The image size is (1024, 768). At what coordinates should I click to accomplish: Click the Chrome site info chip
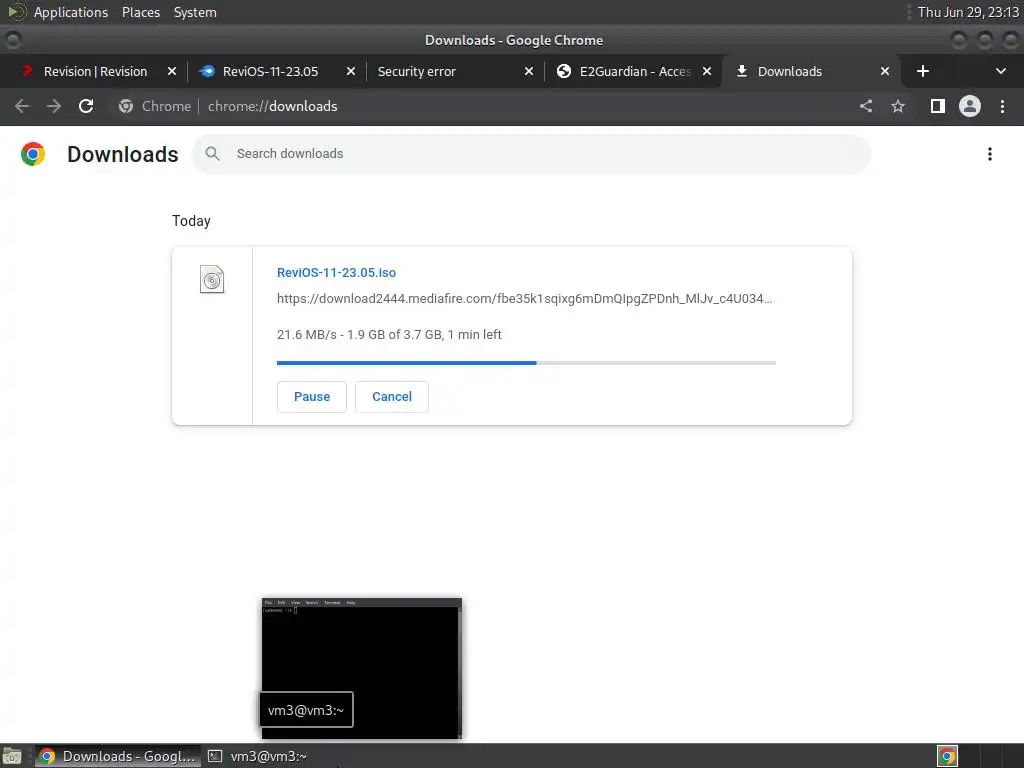pos(155,106)
